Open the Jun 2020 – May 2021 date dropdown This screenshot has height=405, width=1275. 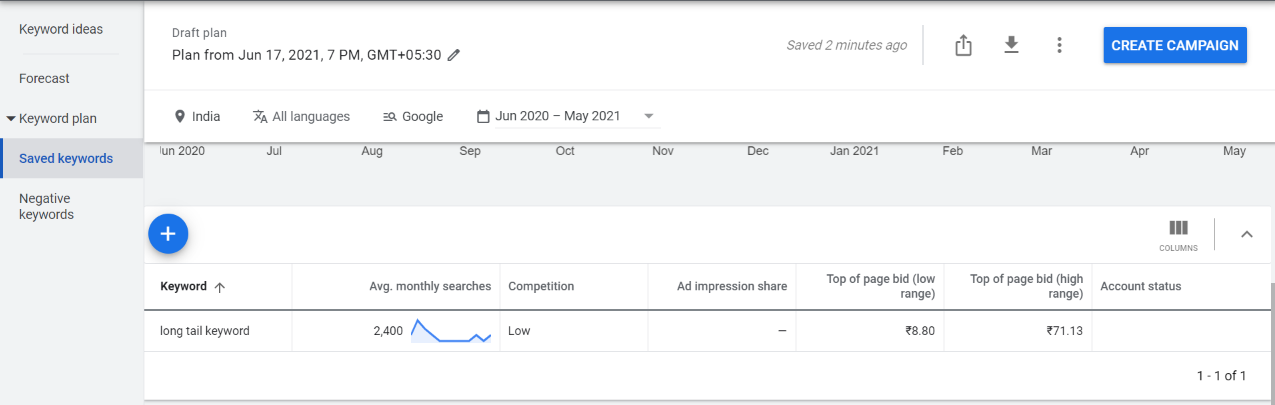[566, 116]
